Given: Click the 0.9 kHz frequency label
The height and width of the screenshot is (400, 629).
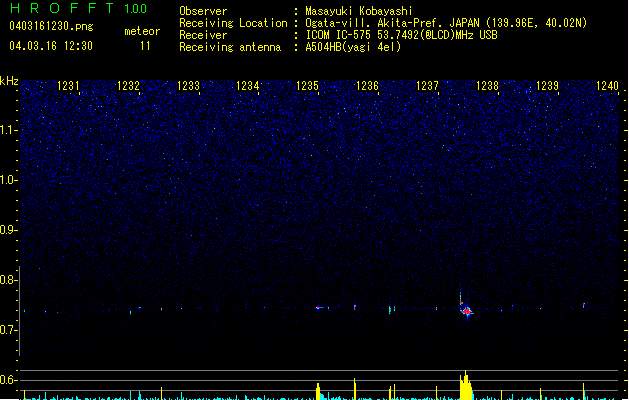Looking at the screenshot, I should tap(8, 230).
